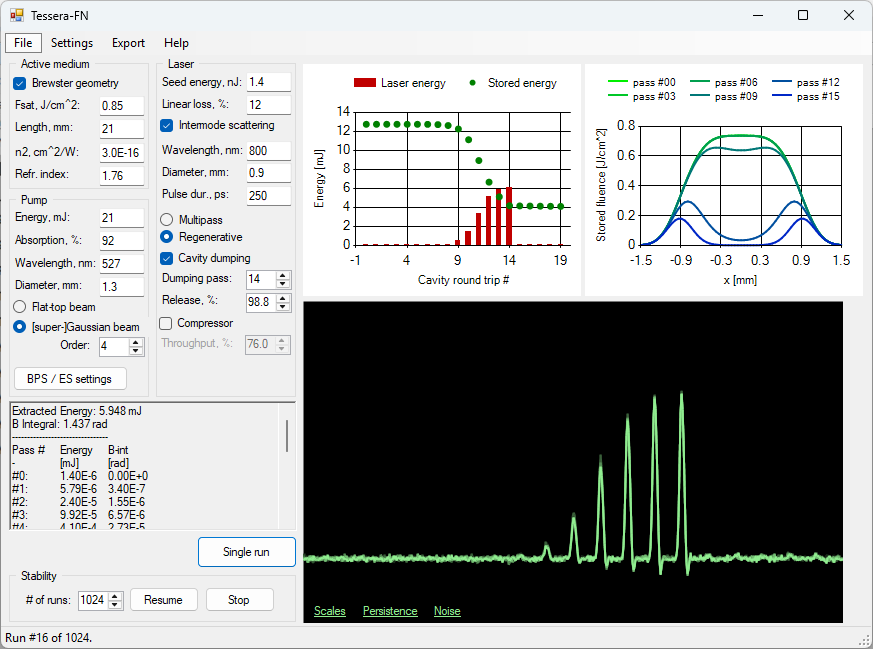Decrease the Dumping pass value with down arrow

[x=283, y=283]
